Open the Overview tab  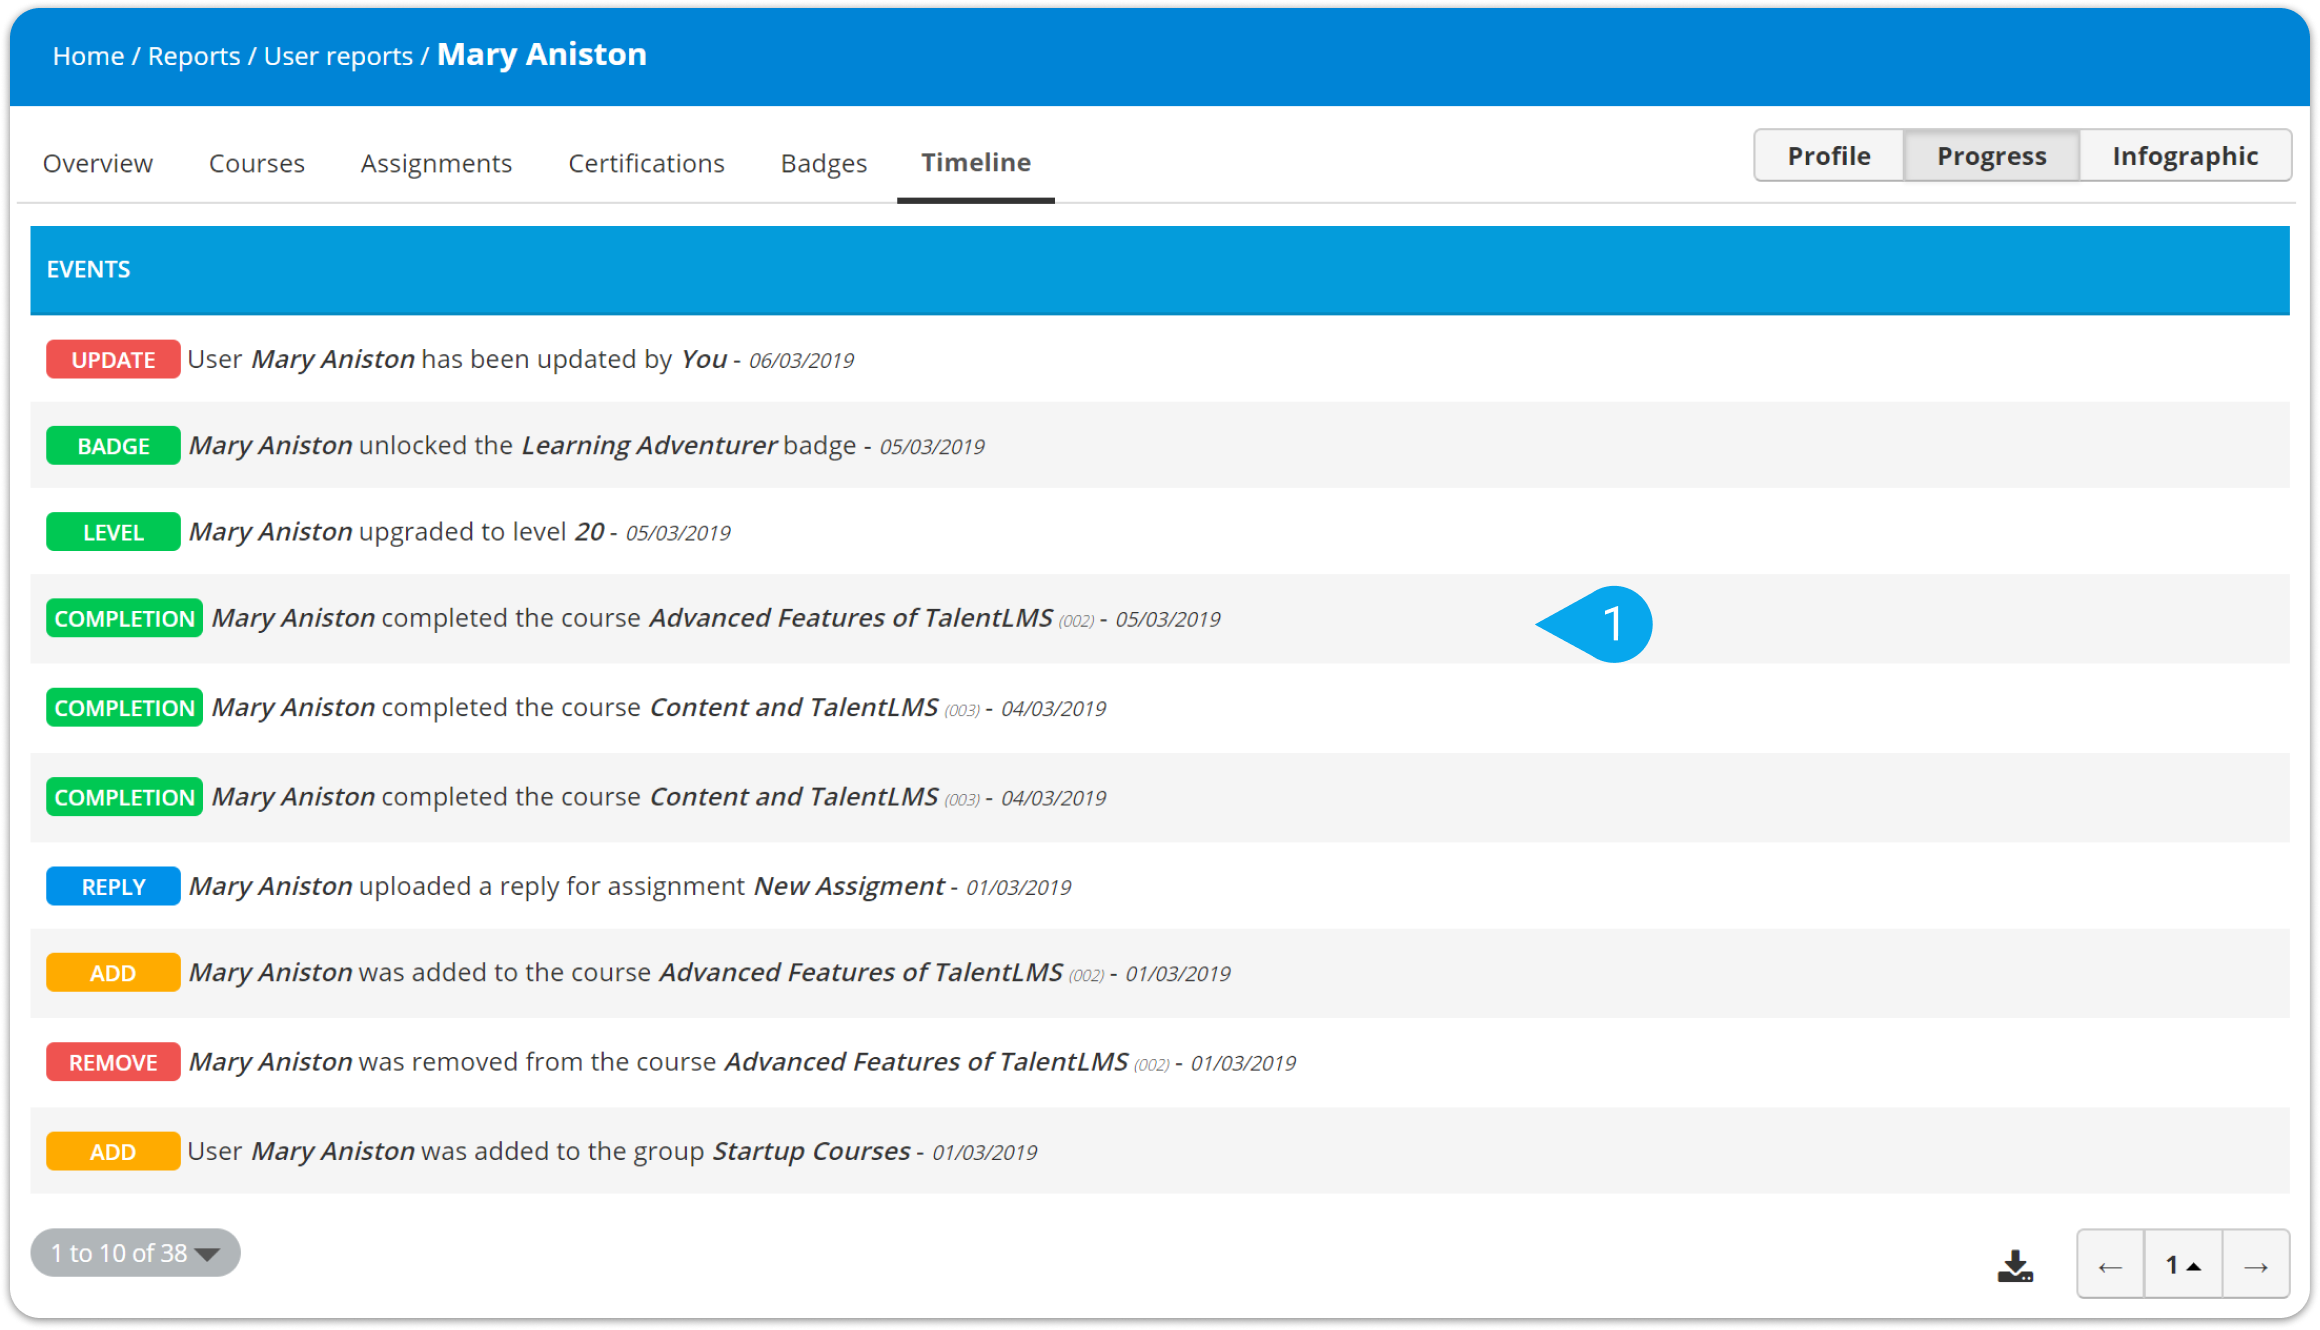click(x=98, y=163)
